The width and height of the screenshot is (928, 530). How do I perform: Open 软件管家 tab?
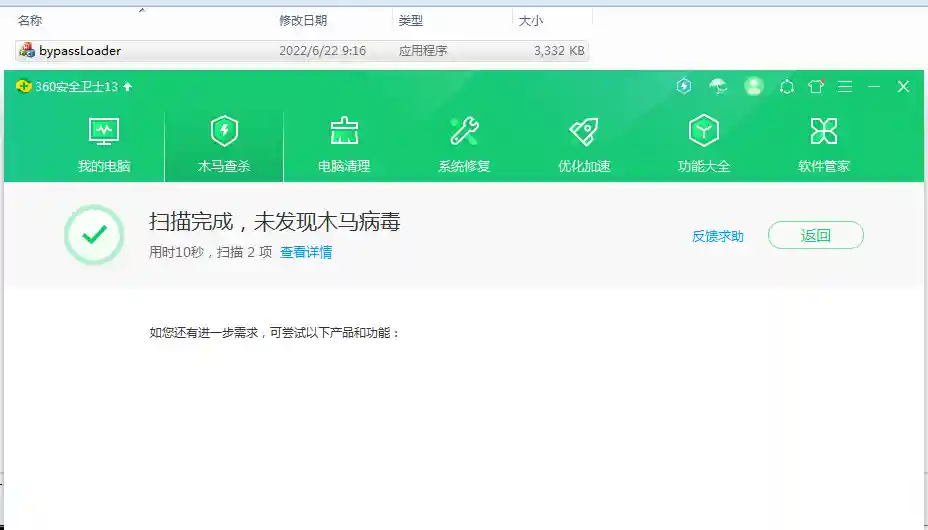(x=824, y=146)
